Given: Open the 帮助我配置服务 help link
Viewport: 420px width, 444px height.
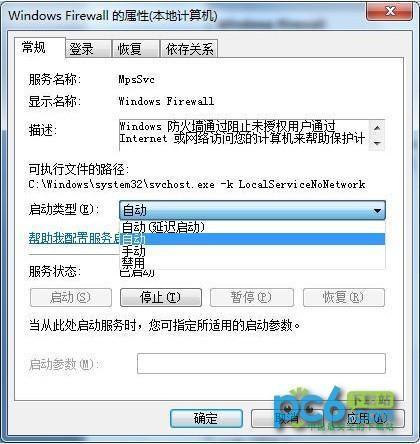Looking at the screenshot, I should click(75, 238).
